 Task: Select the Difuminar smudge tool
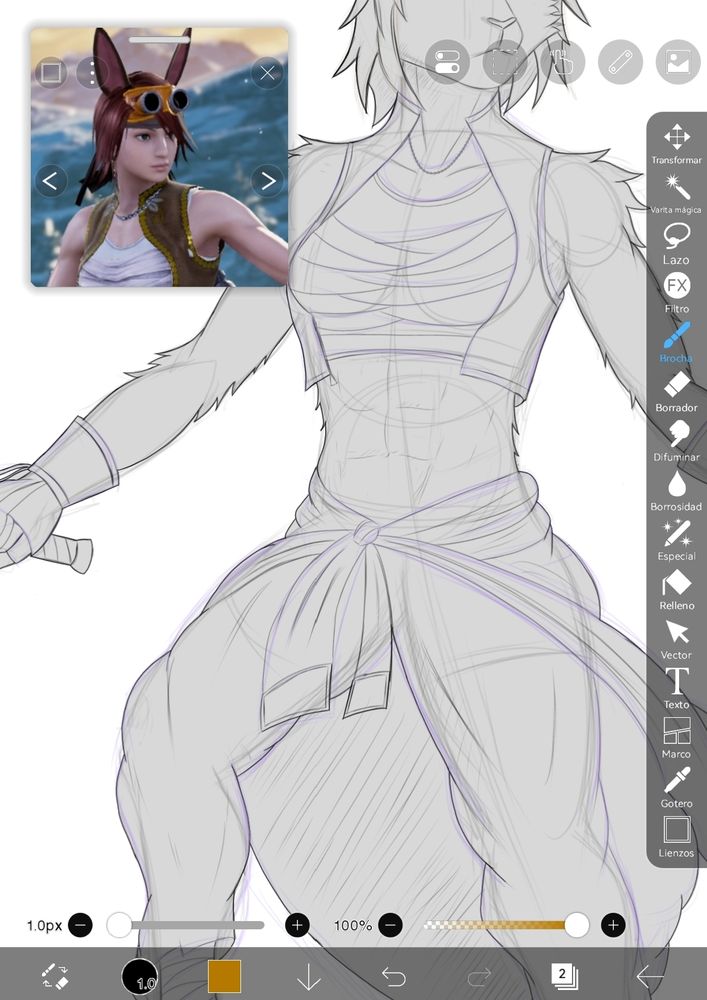click(676, 441)
